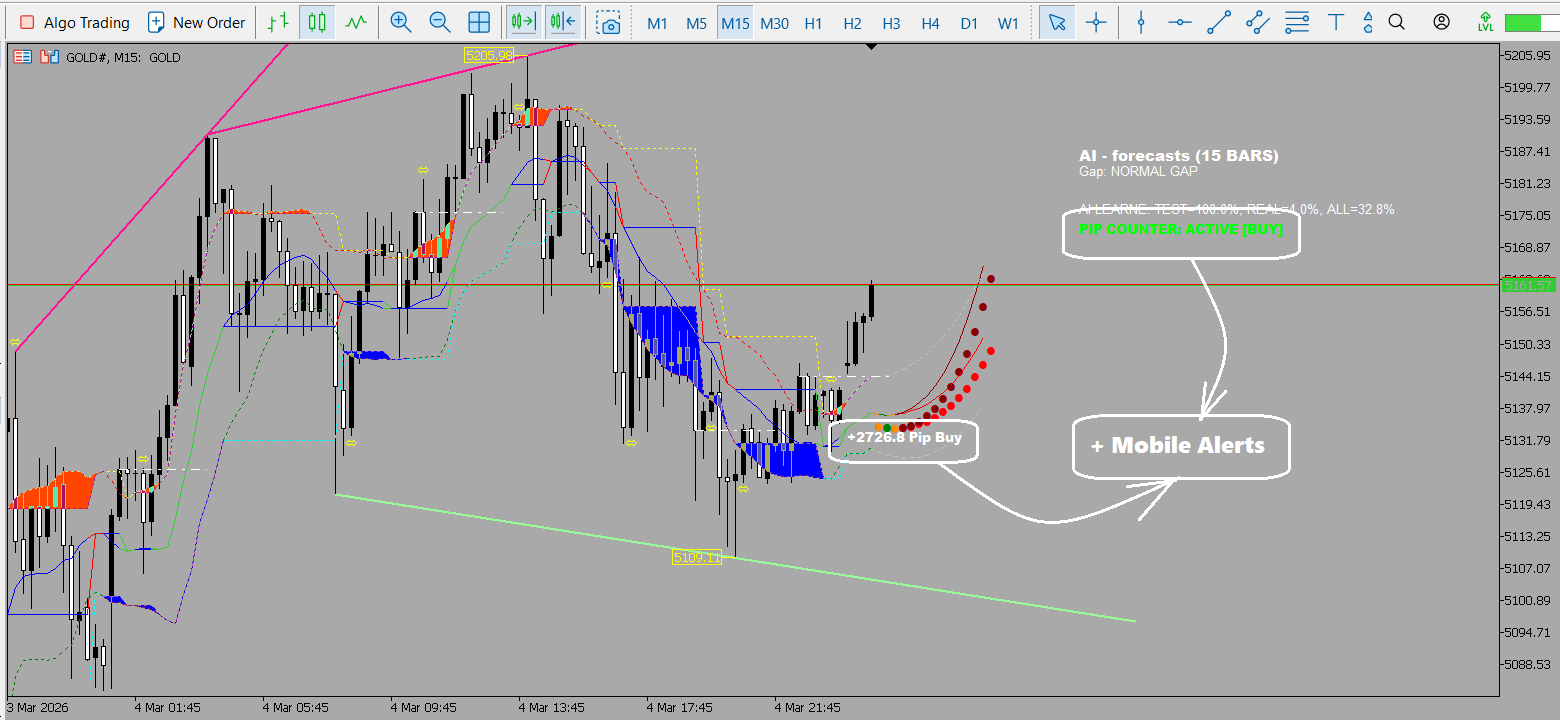Click 5205.95 on the price scale
This screenshot has height=720, width=1560.
pos(1527,55)
